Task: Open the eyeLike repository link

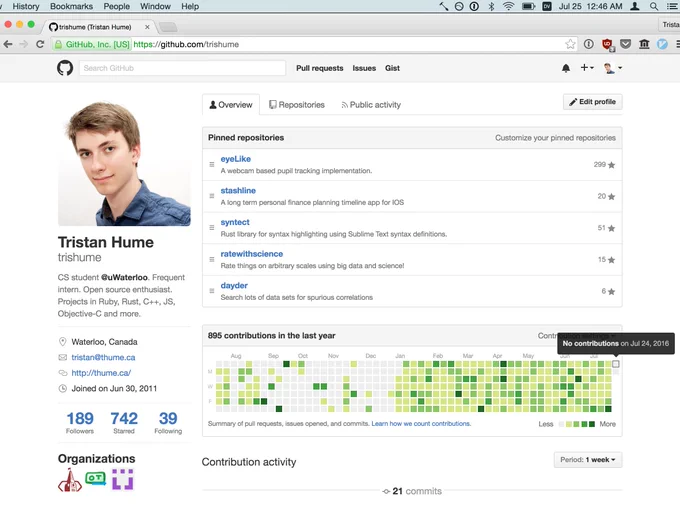Action: [235, 159]
